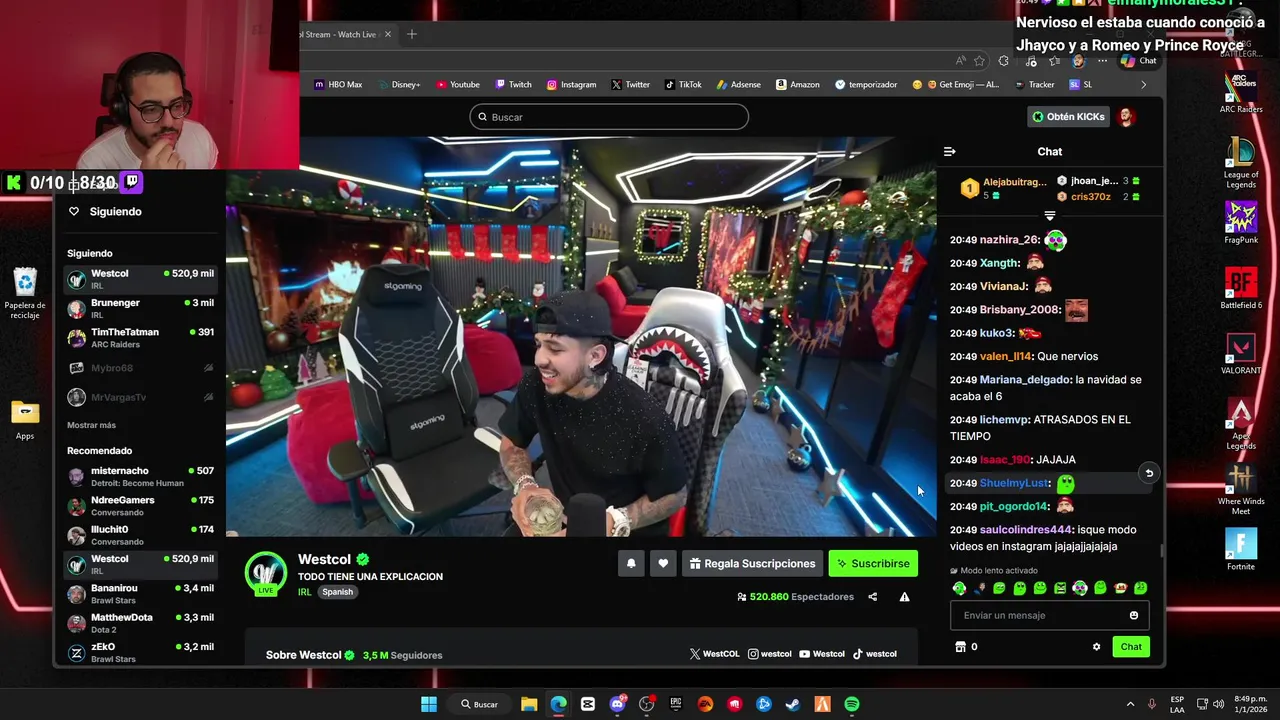
Task: Click the chat scrollbar
Action: pyautogui.click(x=1161, y=551)
